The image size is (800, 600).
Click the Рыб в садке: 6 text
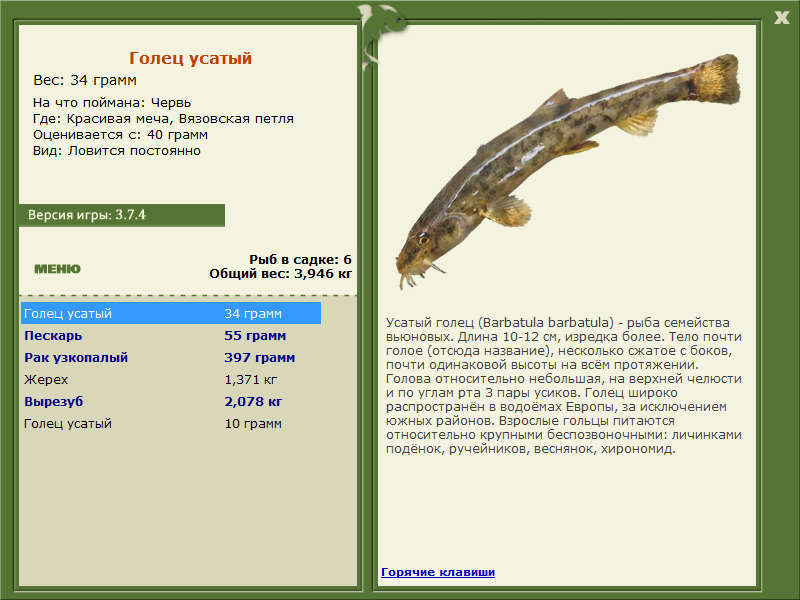coord(301,260)
